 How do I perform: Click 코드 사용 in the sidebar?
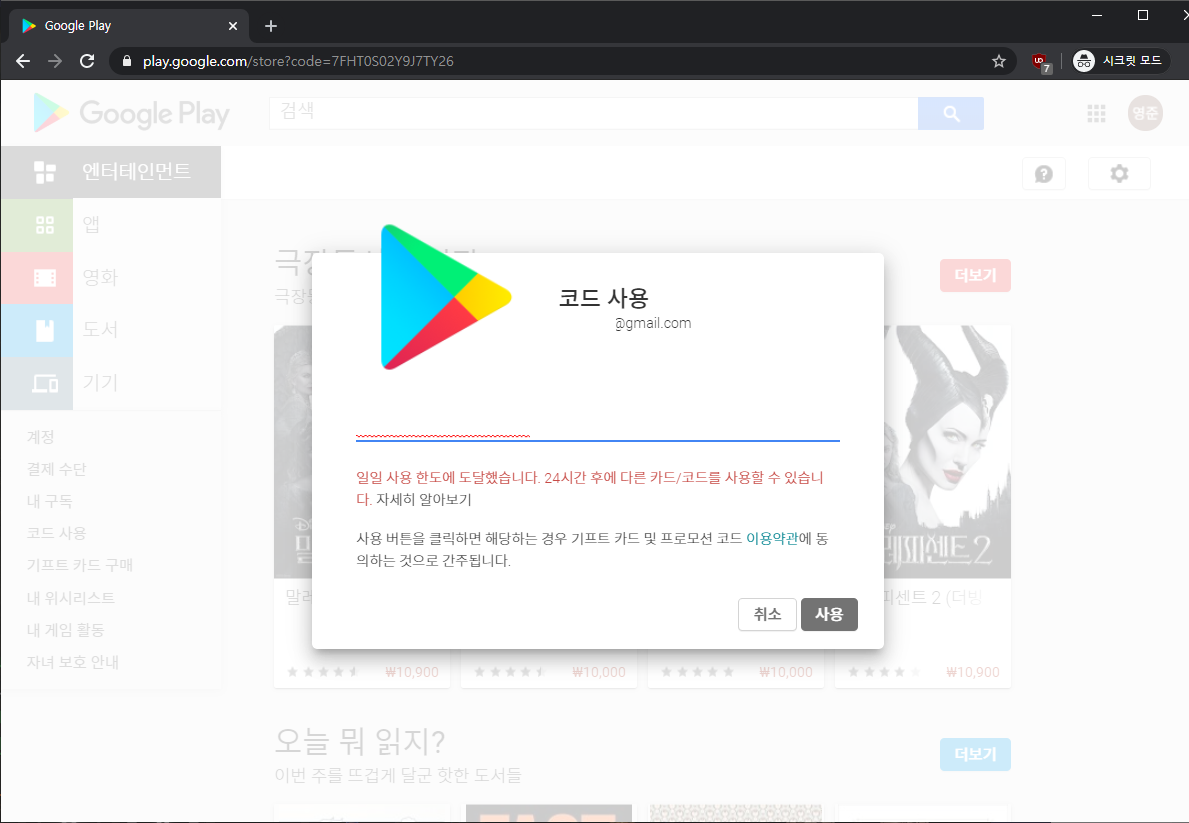point(57,533)
